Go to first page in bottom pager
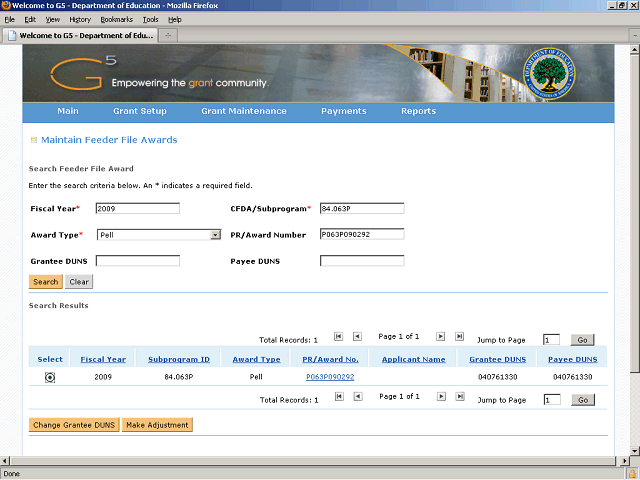 (339, 396)
